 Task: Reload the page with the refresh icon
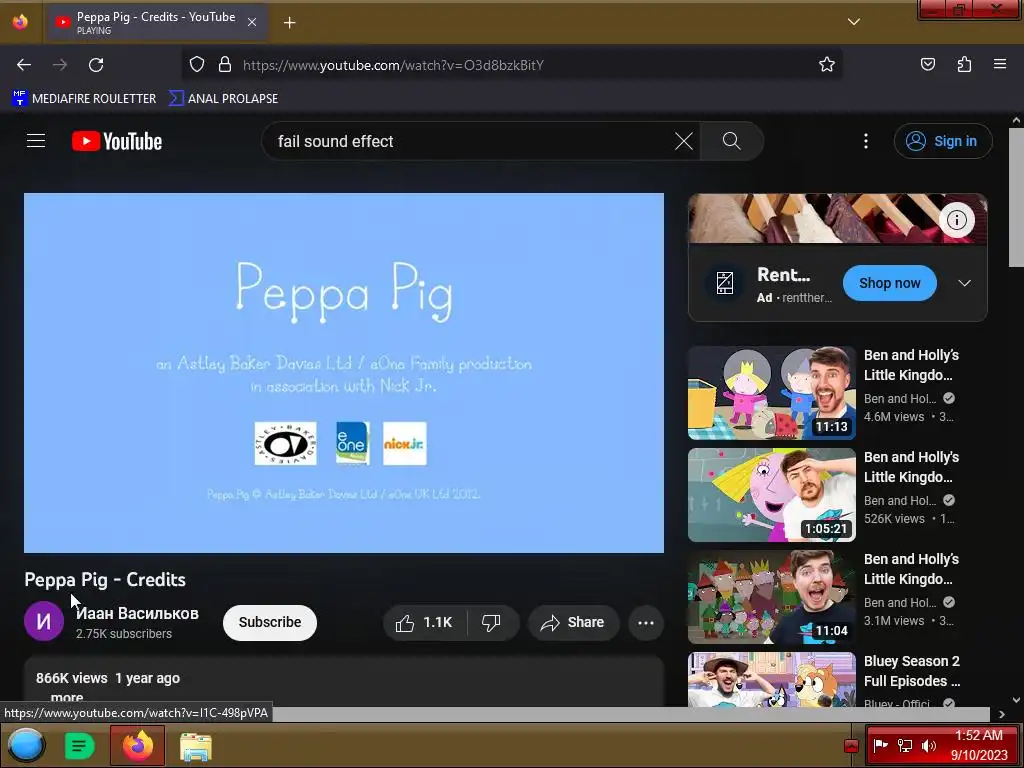96,65
